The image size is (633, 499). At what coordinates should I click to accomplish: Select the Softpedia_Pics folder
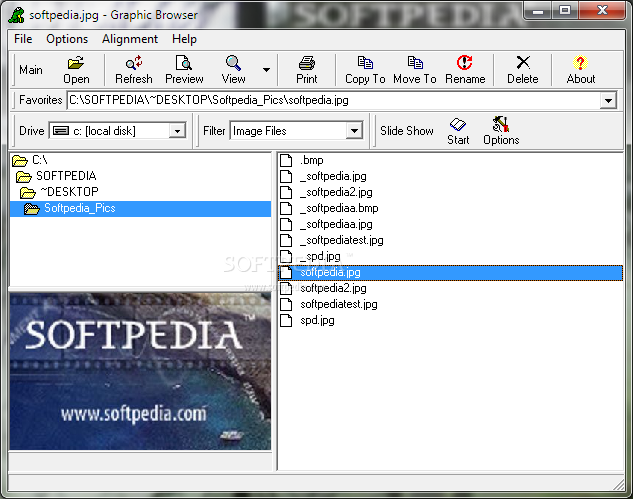(x=140, y=209)
